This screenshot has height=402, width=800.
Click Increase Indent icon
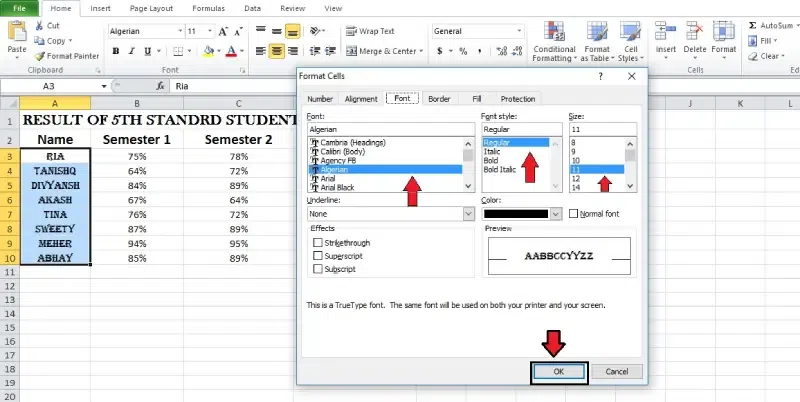[331, 51]
